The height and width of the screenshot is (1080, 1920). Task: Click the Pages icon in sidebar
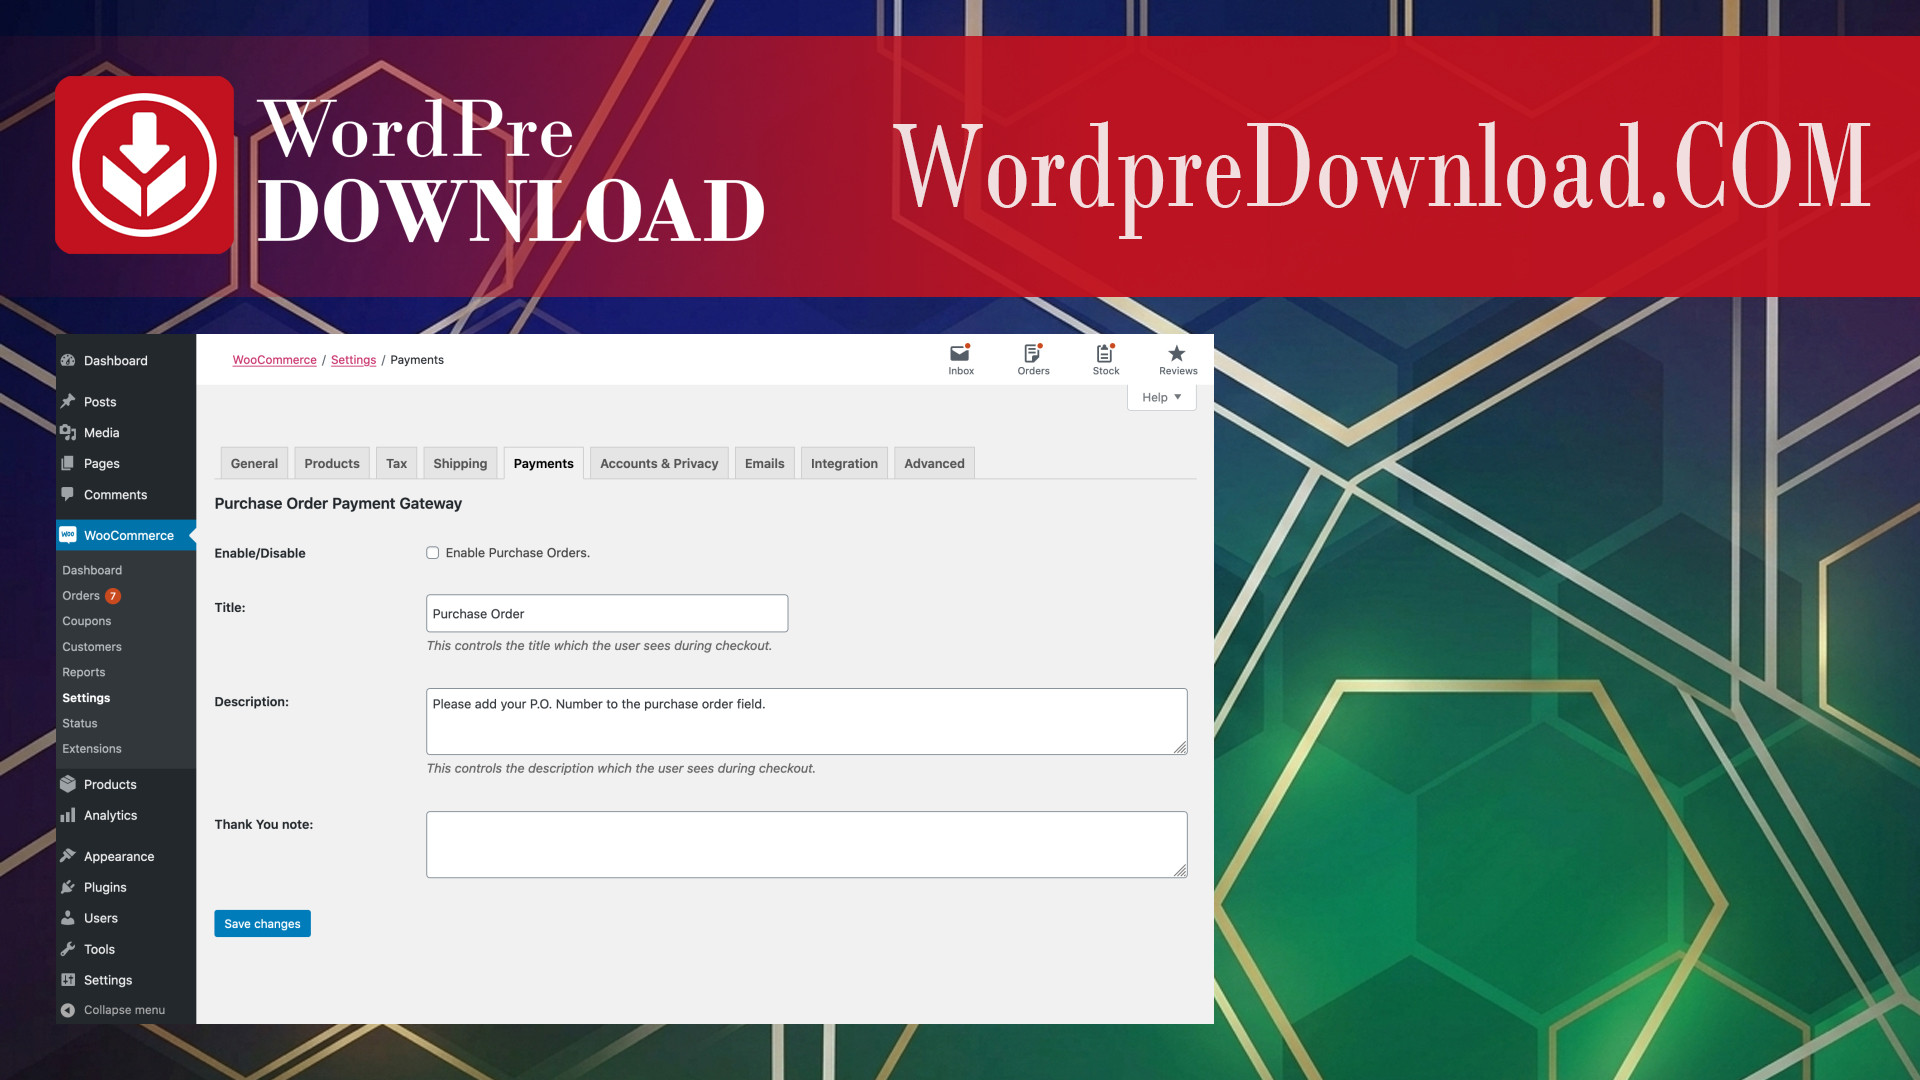click(x=68, y=463)
